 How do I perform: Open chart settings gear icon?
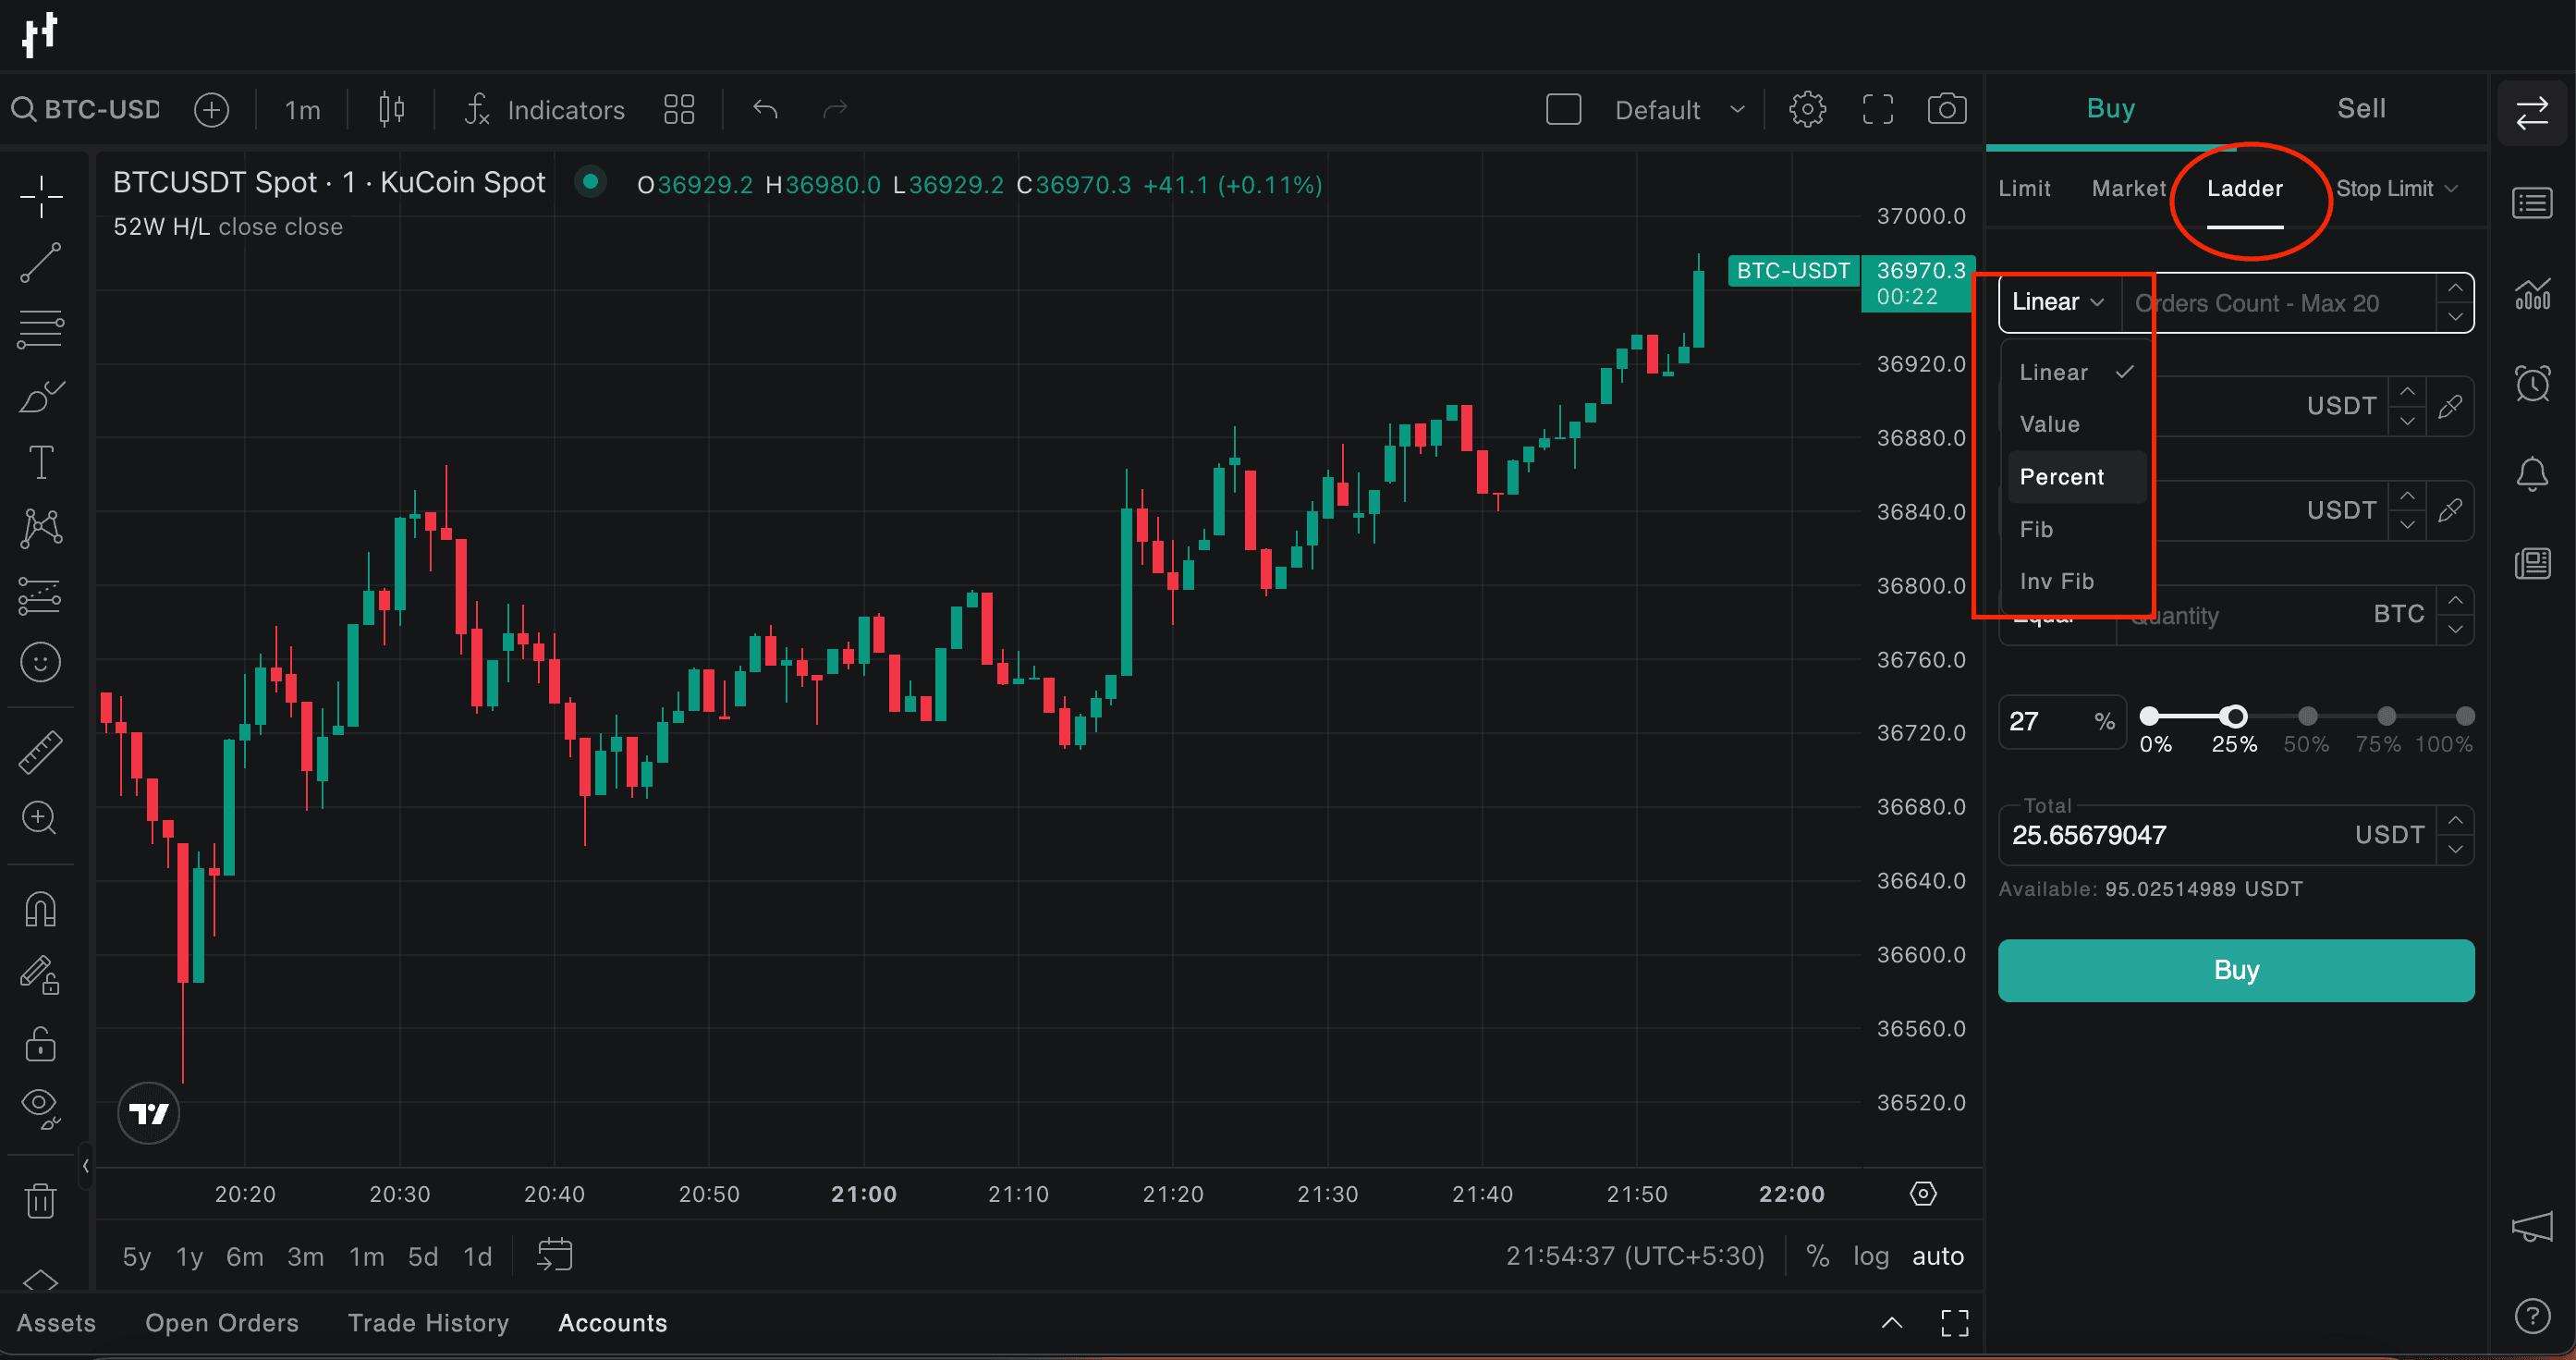click(x=1807, y=109)
